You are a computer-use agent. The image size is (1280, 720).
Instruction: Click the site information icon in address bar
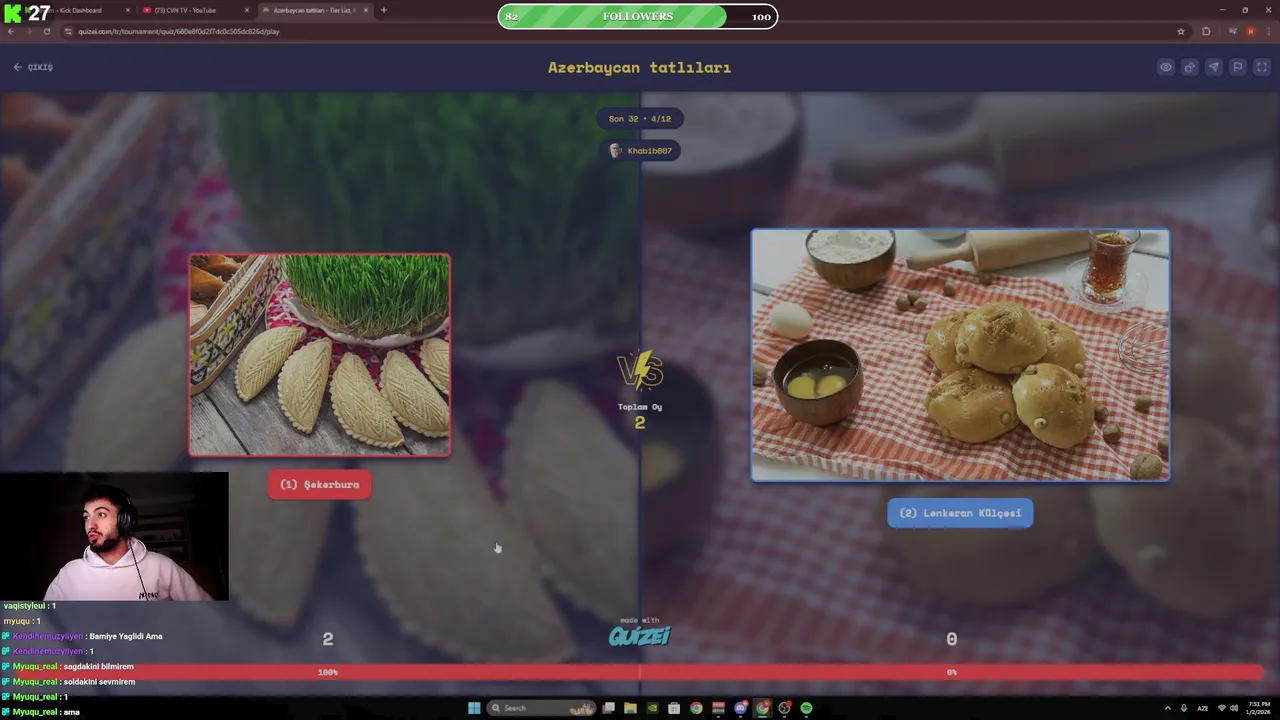(x=69, y=31)
